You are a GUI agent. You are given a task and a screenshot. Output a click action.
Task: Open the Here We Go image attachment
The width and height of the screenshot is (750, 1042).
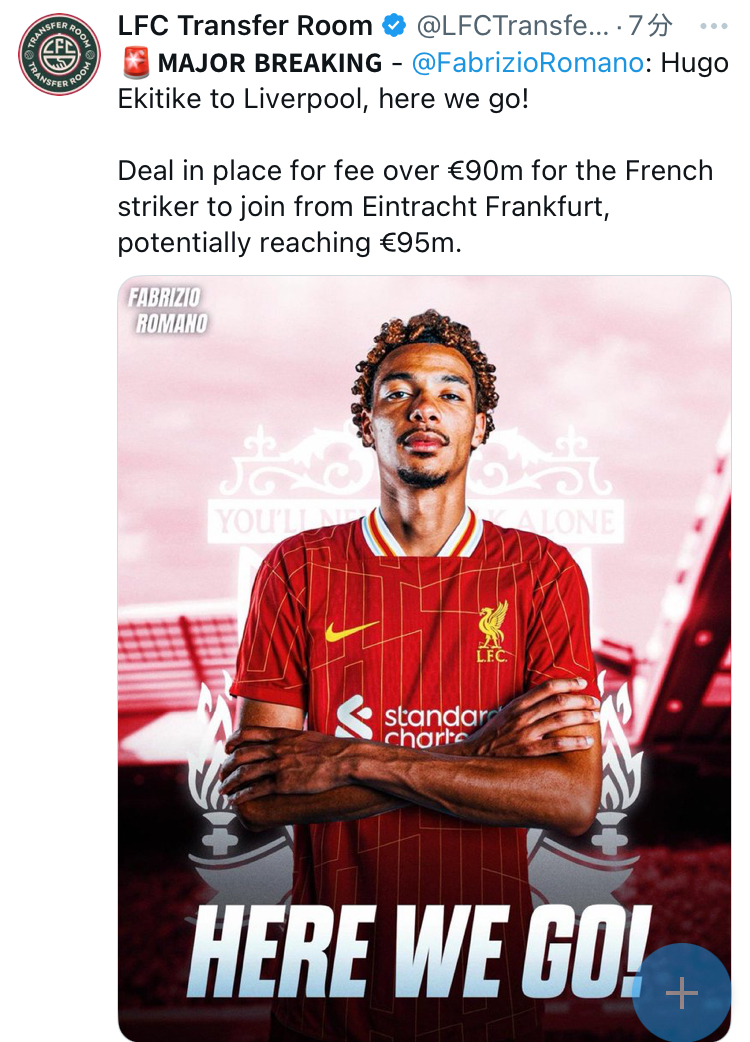tap(424, 659)
